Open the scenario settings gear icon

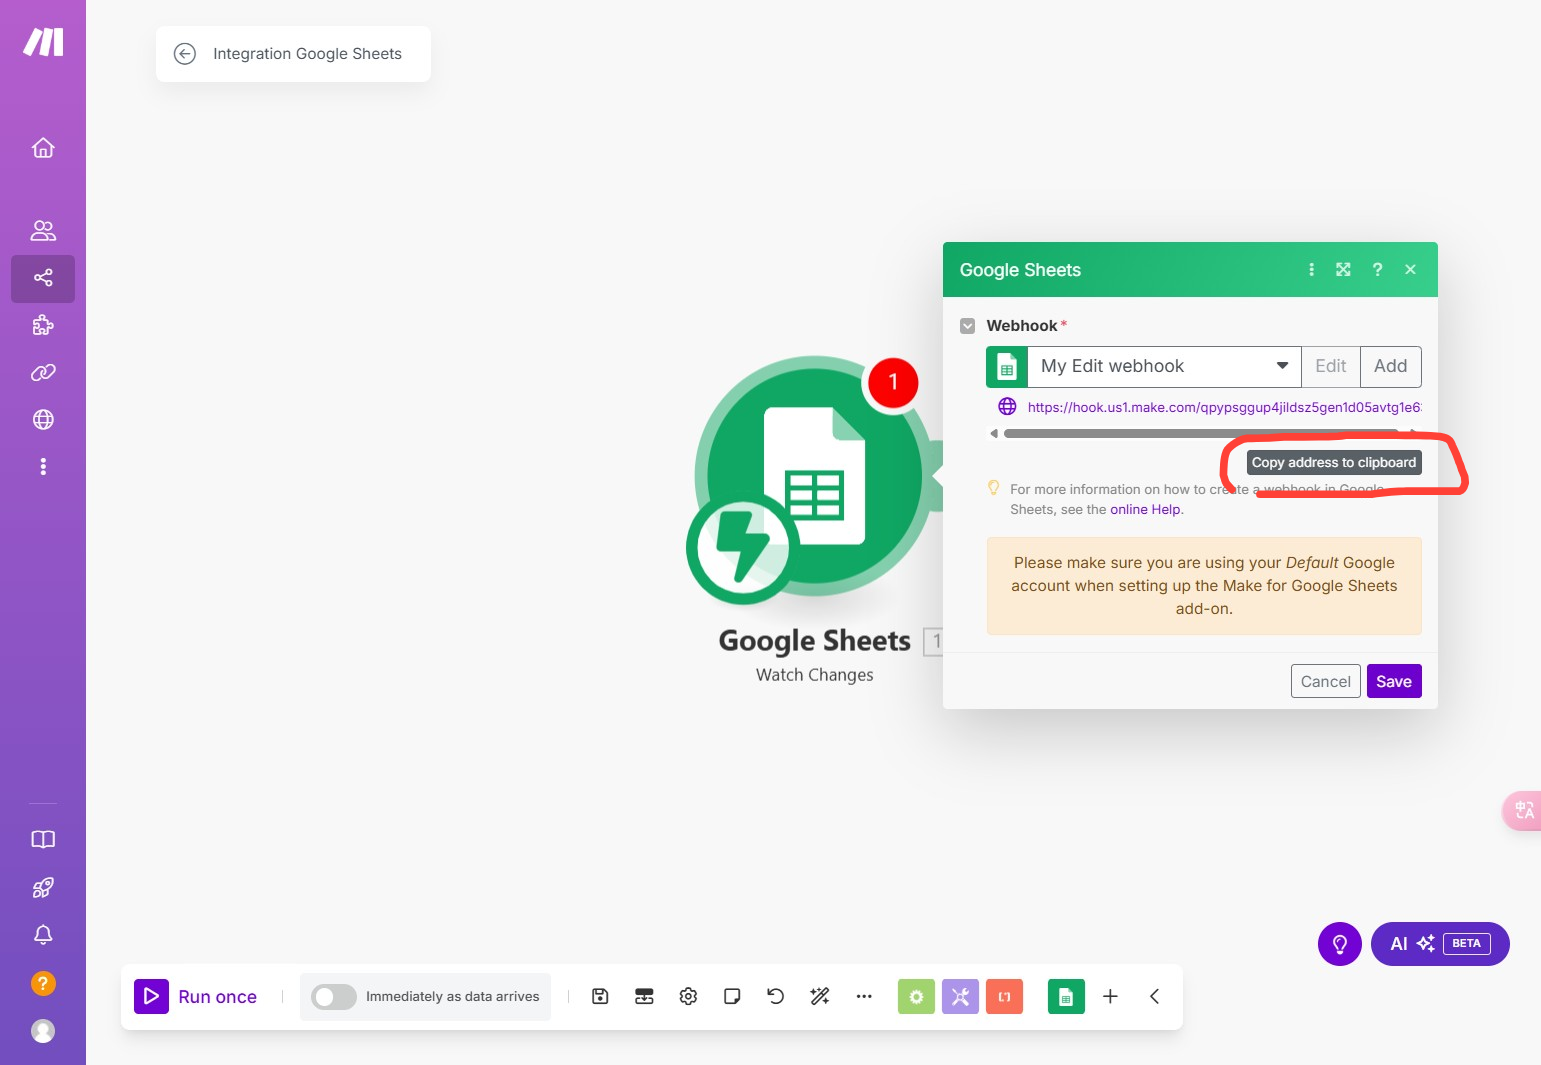tap(688, 996)
